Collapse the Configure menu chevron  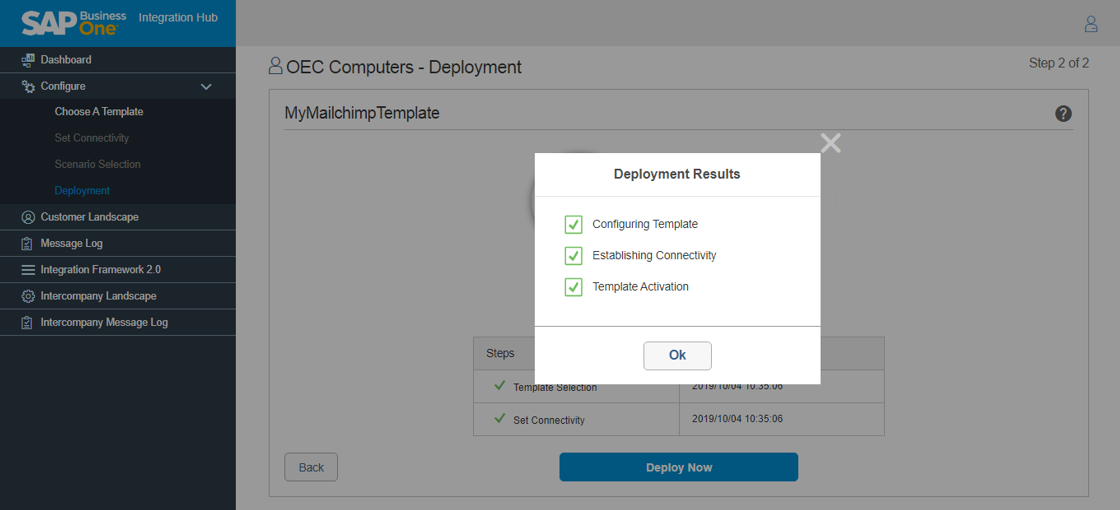pyautogui.click(x=206, y=87)
